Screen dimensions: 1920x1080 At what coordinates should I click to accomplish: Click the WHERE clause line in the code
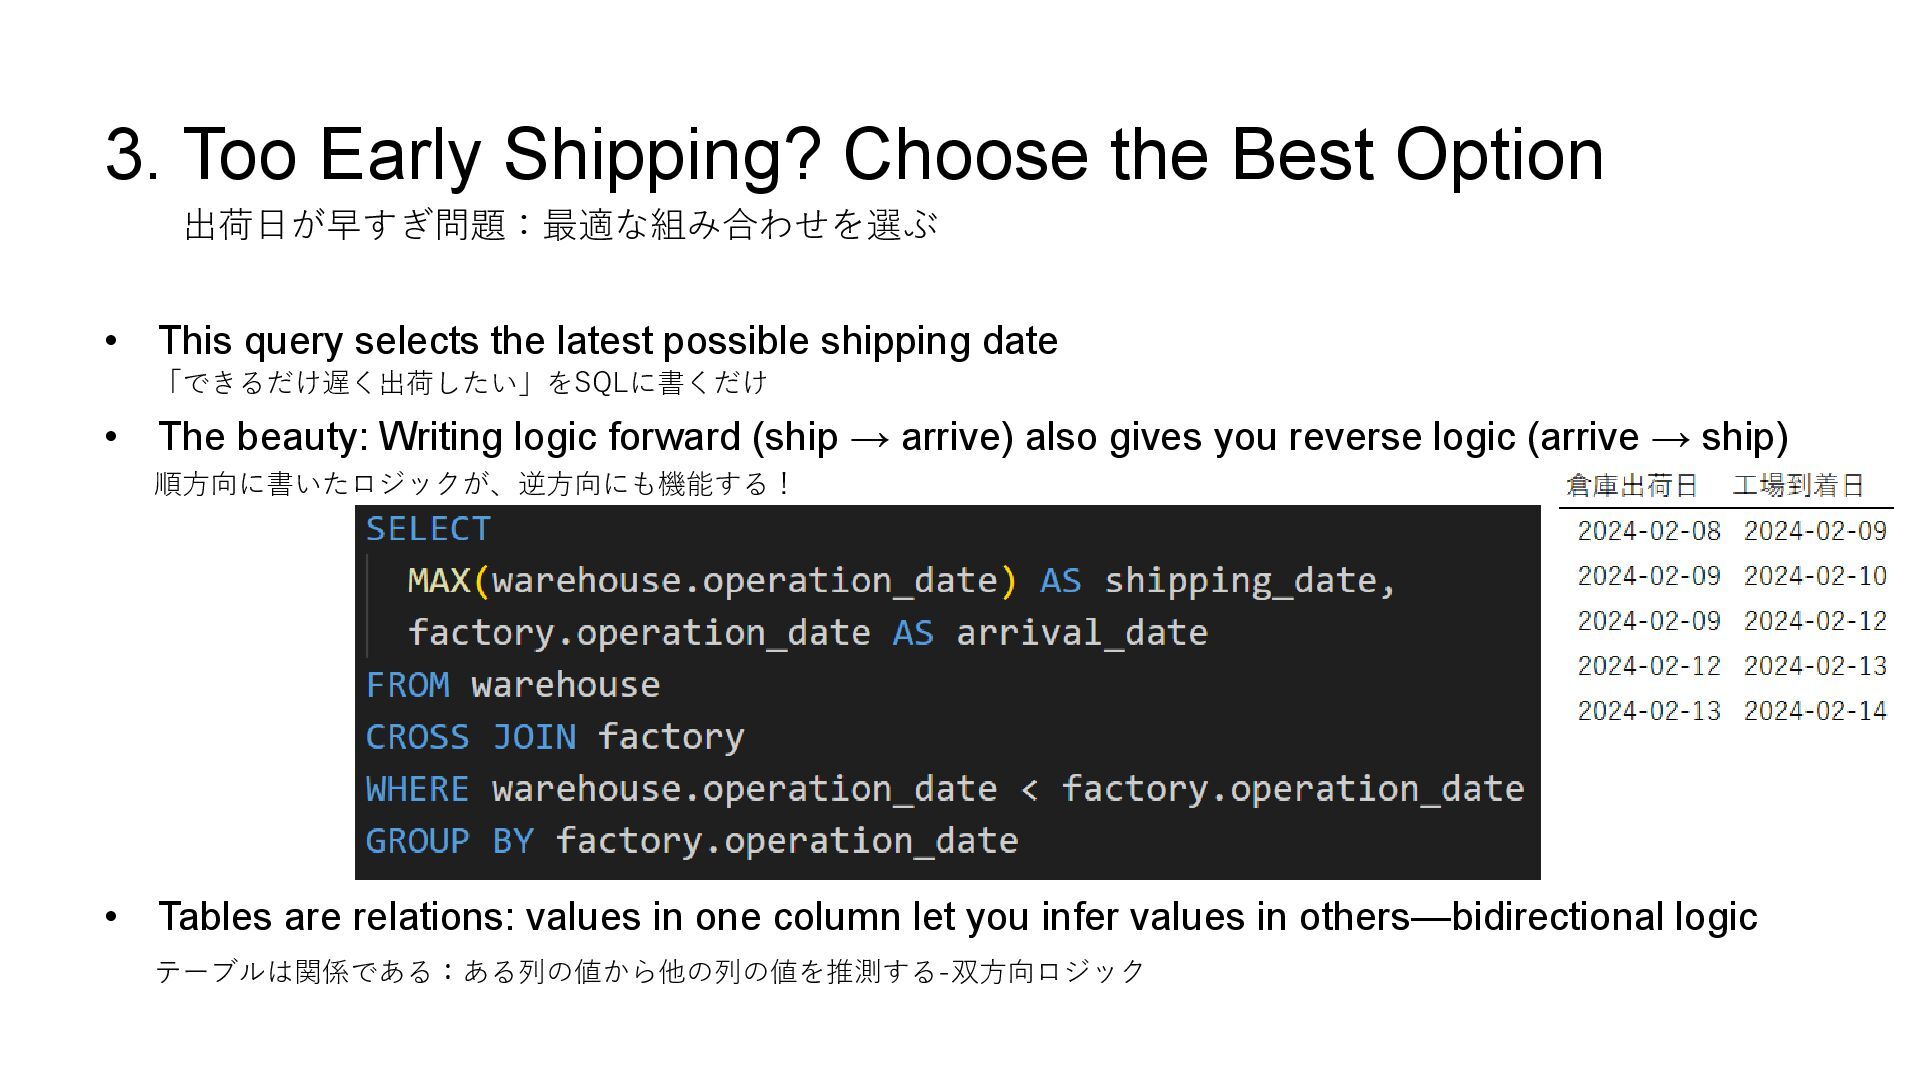(x=945, y=789)
